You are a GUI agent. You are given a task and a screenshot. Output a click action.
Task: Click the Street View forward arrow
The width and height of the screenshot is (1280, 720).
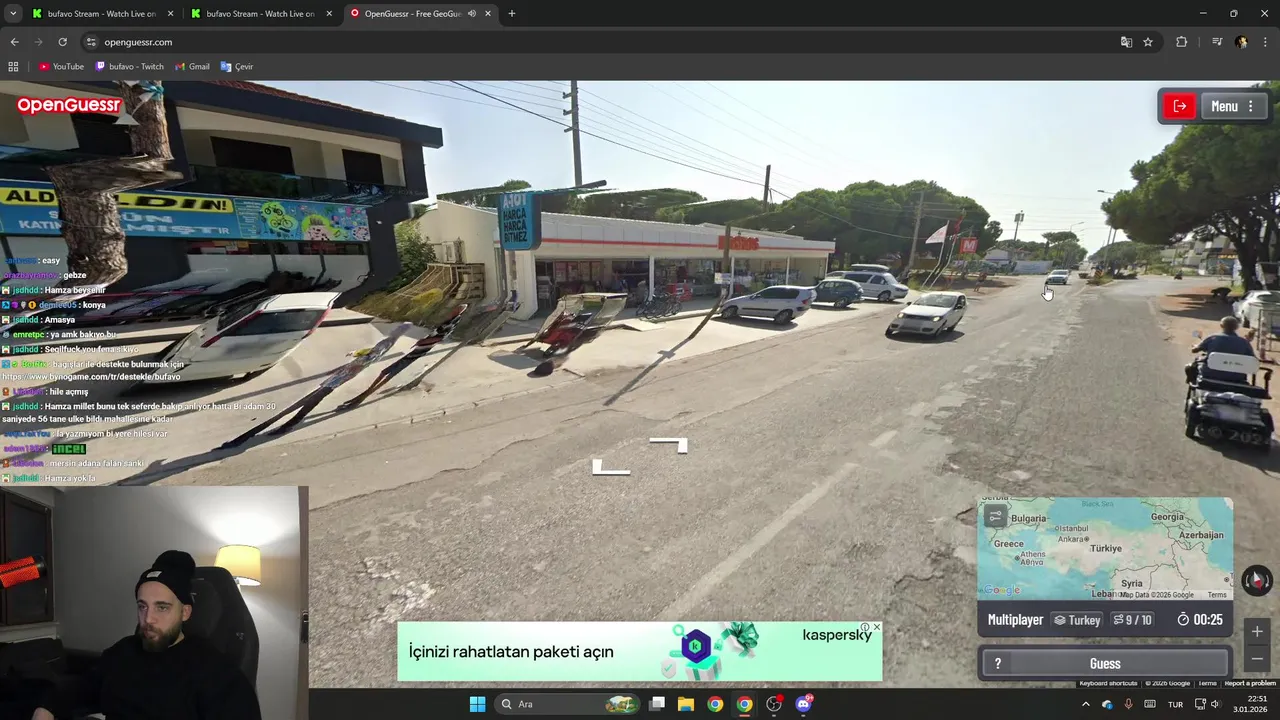(669, 445)
